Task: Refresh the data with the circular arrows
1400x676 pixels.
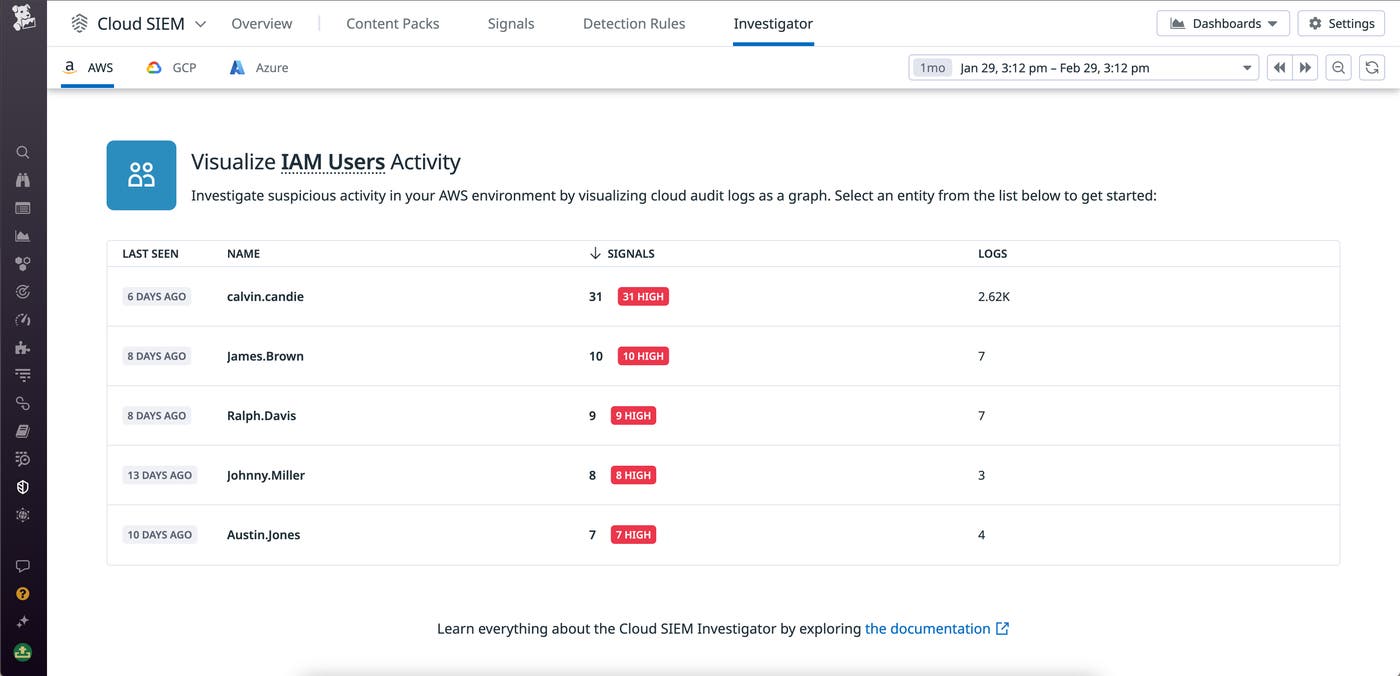Action: click(x=1372, y=68)
